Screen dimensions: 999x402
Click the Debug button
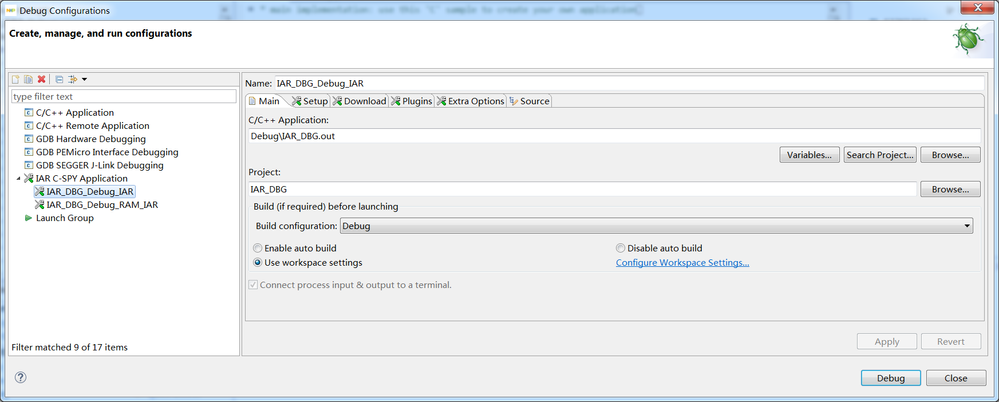[x=891, y=378]
